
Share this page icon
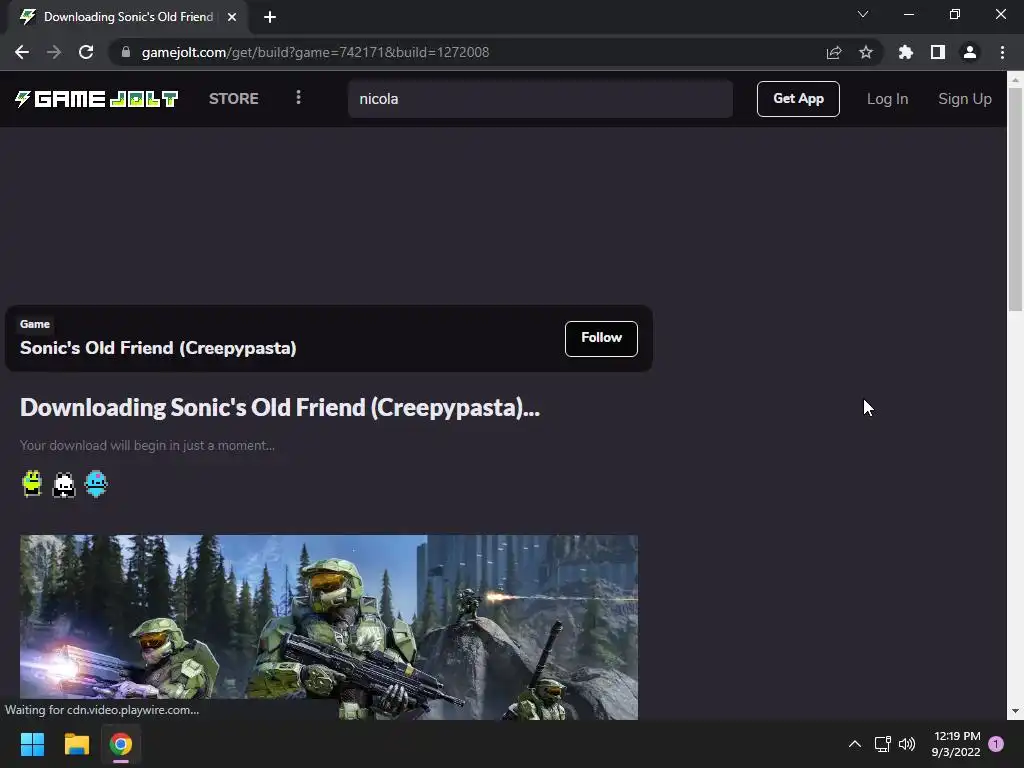coord(834,52)
